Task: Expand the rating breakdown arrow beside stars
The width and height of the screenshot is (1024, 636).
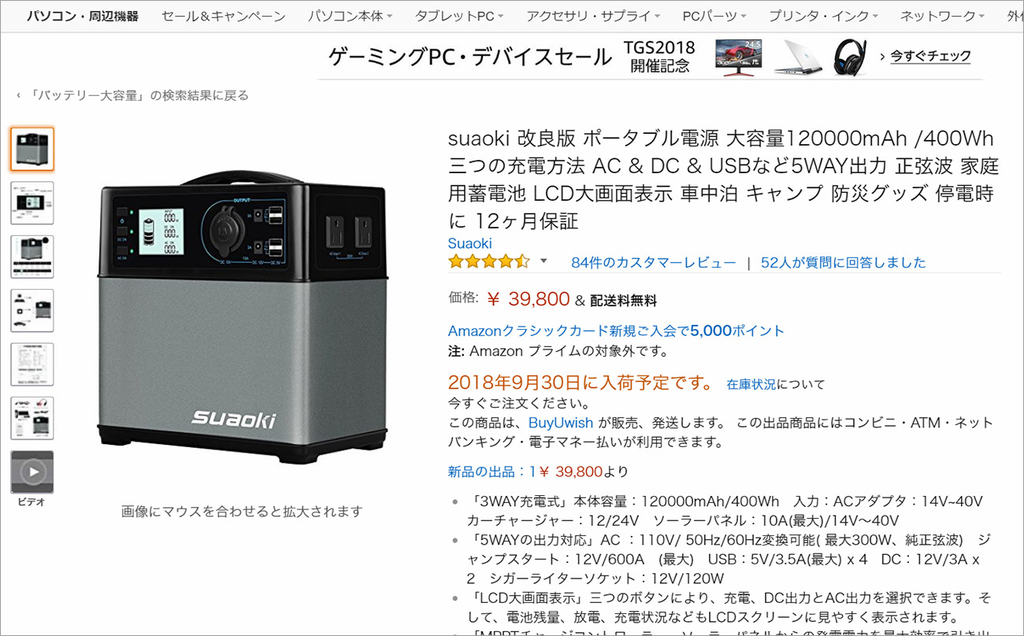Action: pos(543,262)
